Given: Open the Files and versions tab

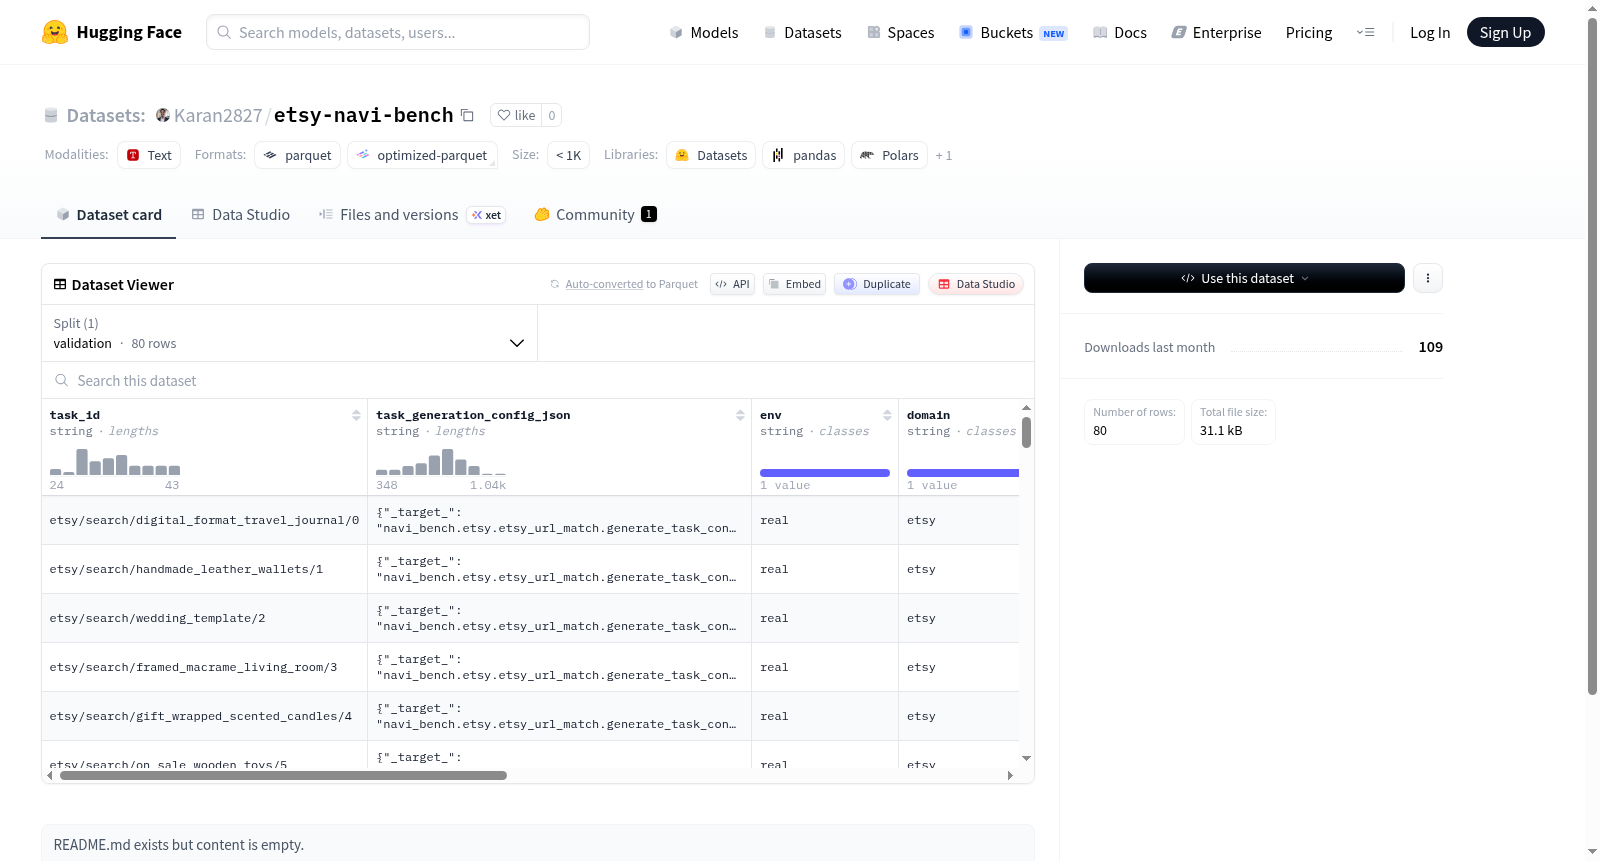Looking at the screenshot, I should [412, 214].
